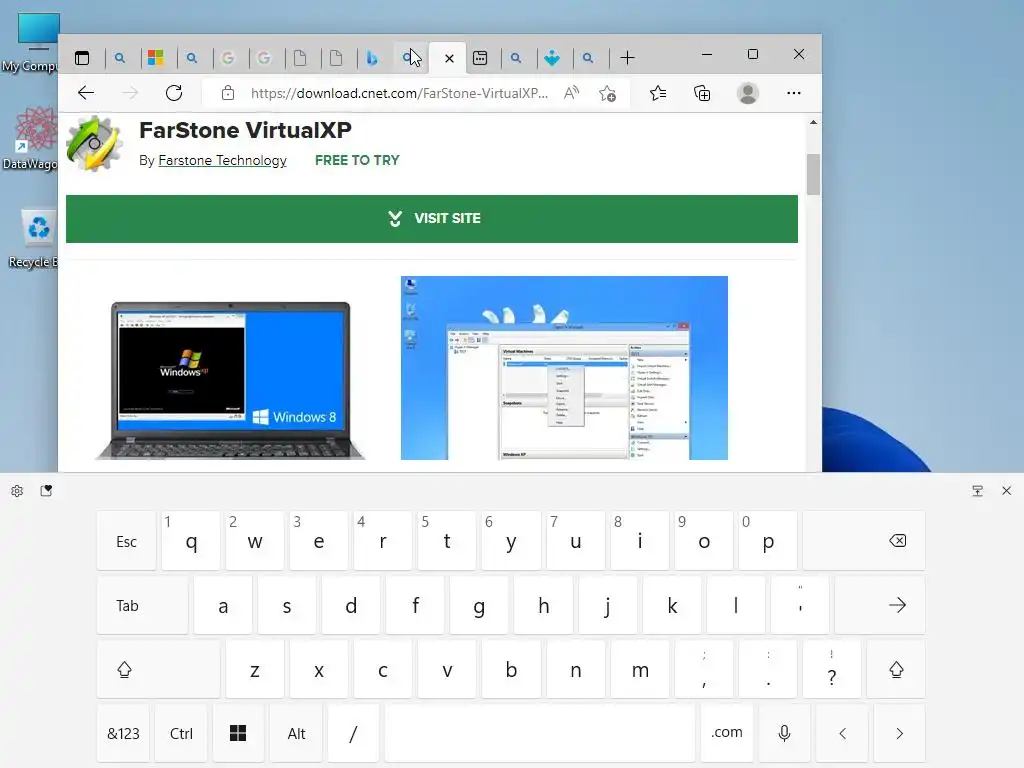The width and height of the screenshot is (1024, 768).
Task: Open the virtual machine manager screenshot
Action: (x=564, y=368)
